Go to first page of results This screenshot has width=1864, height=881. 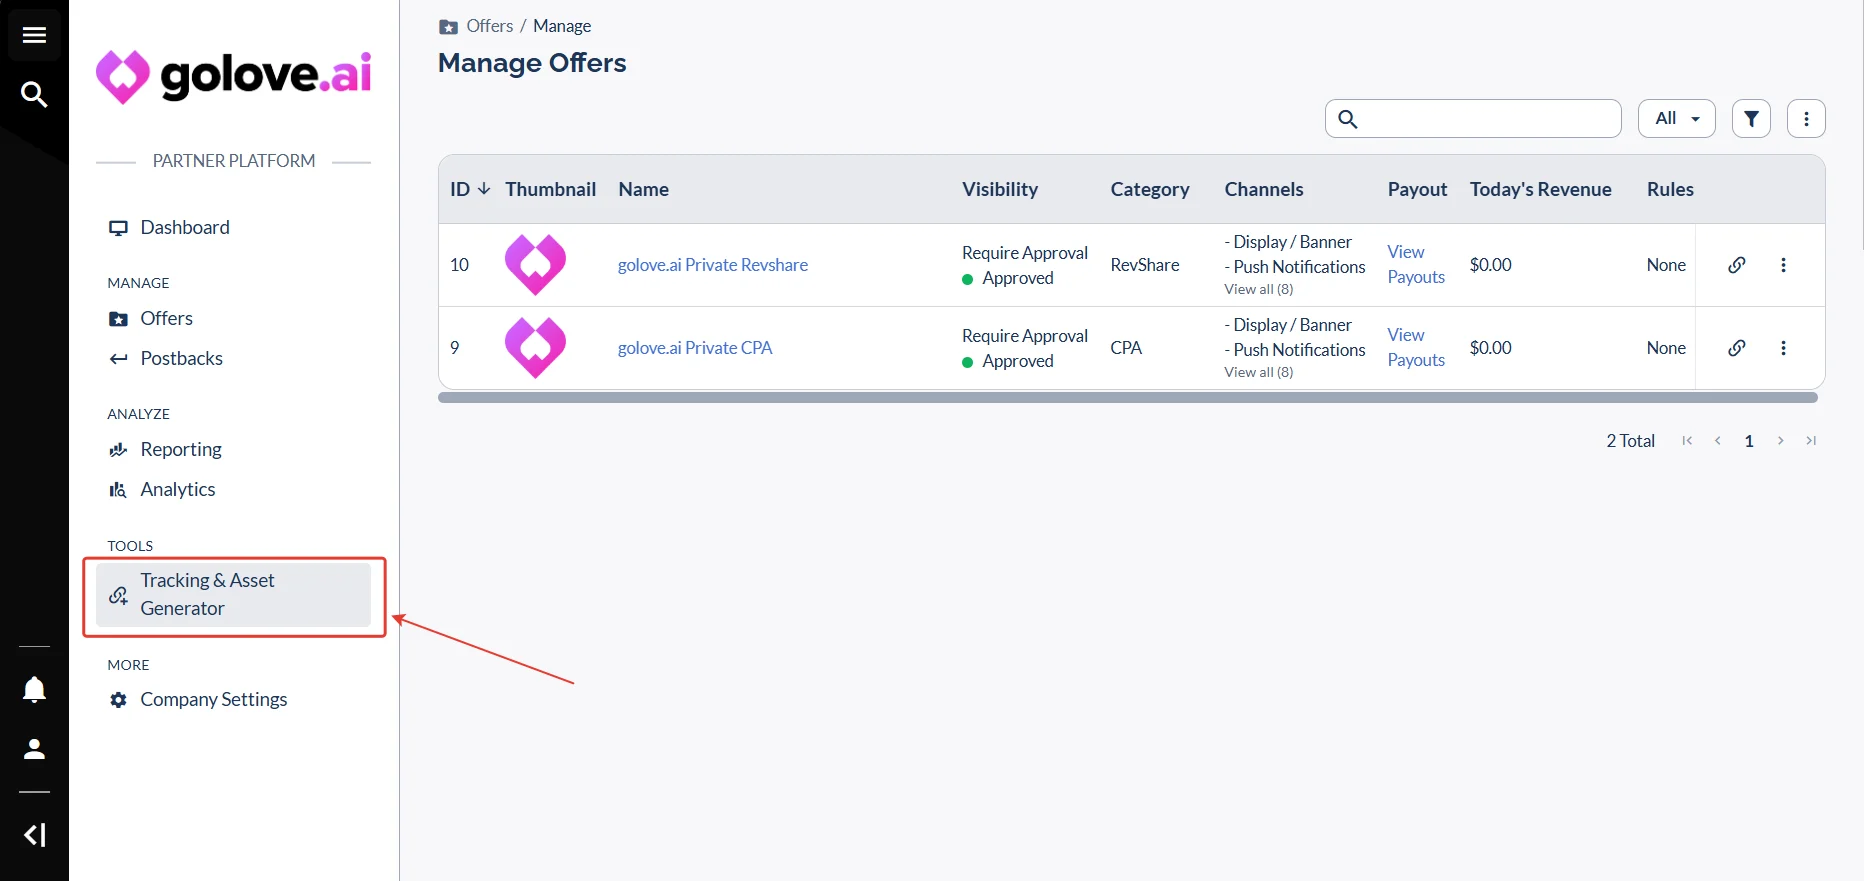tap(1687, 441)
